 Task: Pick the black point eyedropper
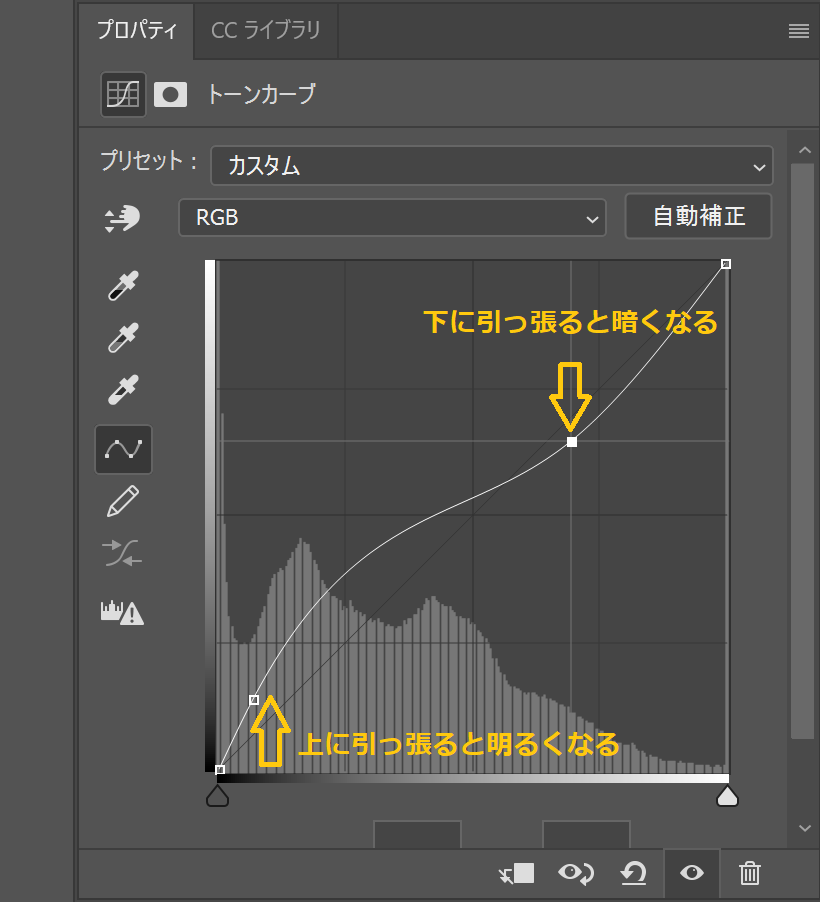(123, 285)
